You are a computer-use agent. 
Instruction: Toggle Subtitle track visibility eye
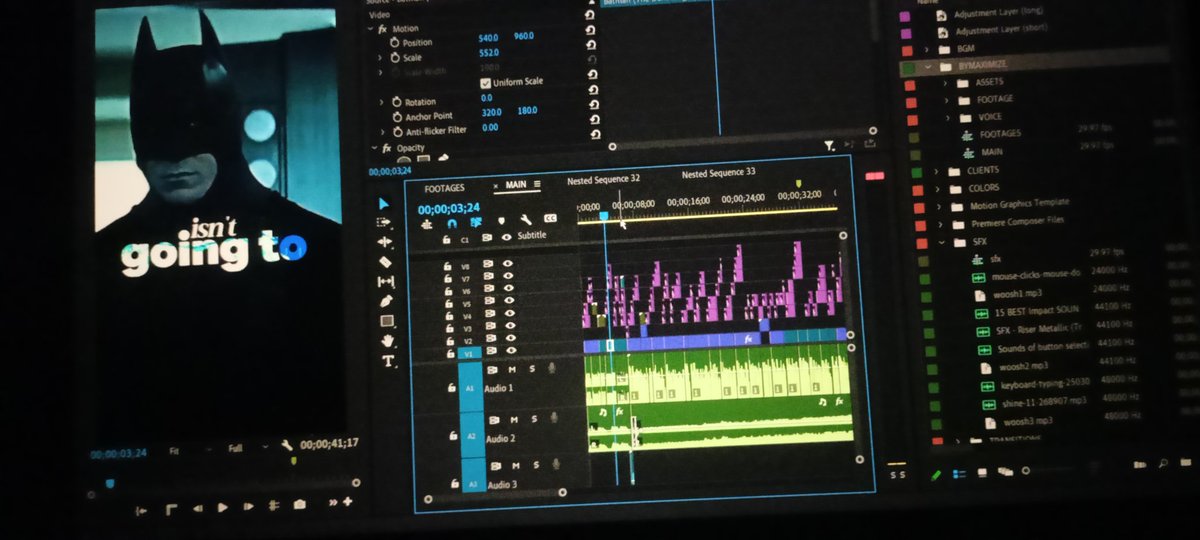coord(507,238)
